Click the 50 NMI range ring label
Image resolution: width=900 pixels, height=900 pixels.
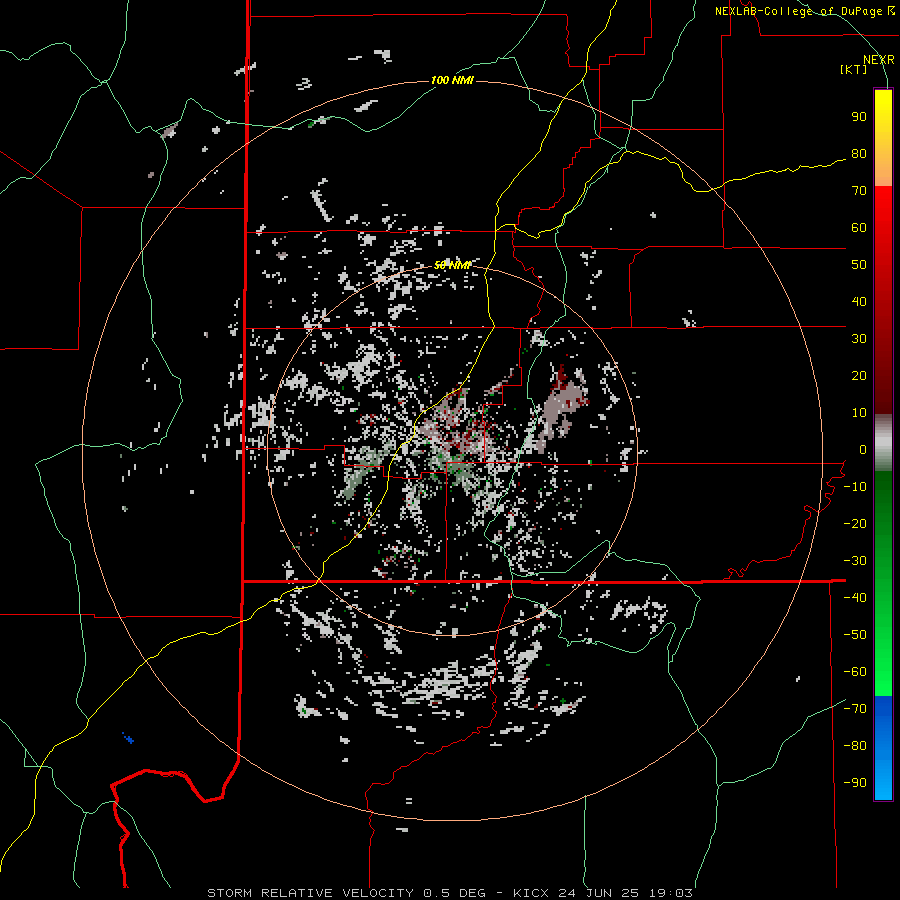pyautogui.click(x=452, y=265)
